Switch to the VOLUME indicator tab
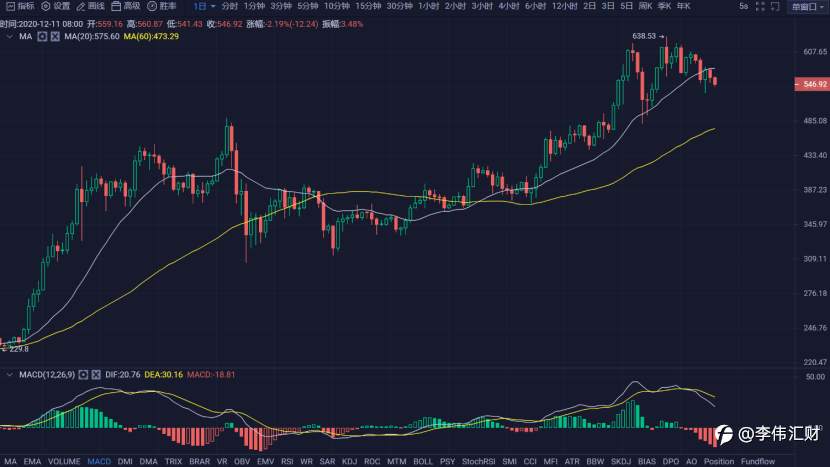The image size is (830, 467). coord(64,461)
